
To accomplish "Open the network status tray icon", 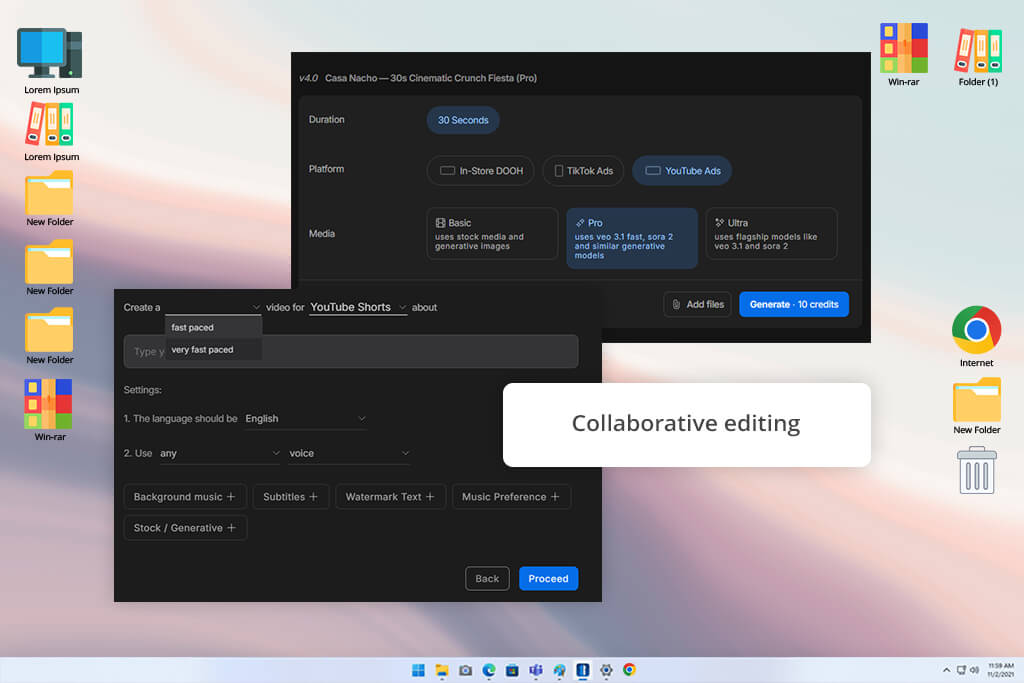I will click(x=961, y=670).
